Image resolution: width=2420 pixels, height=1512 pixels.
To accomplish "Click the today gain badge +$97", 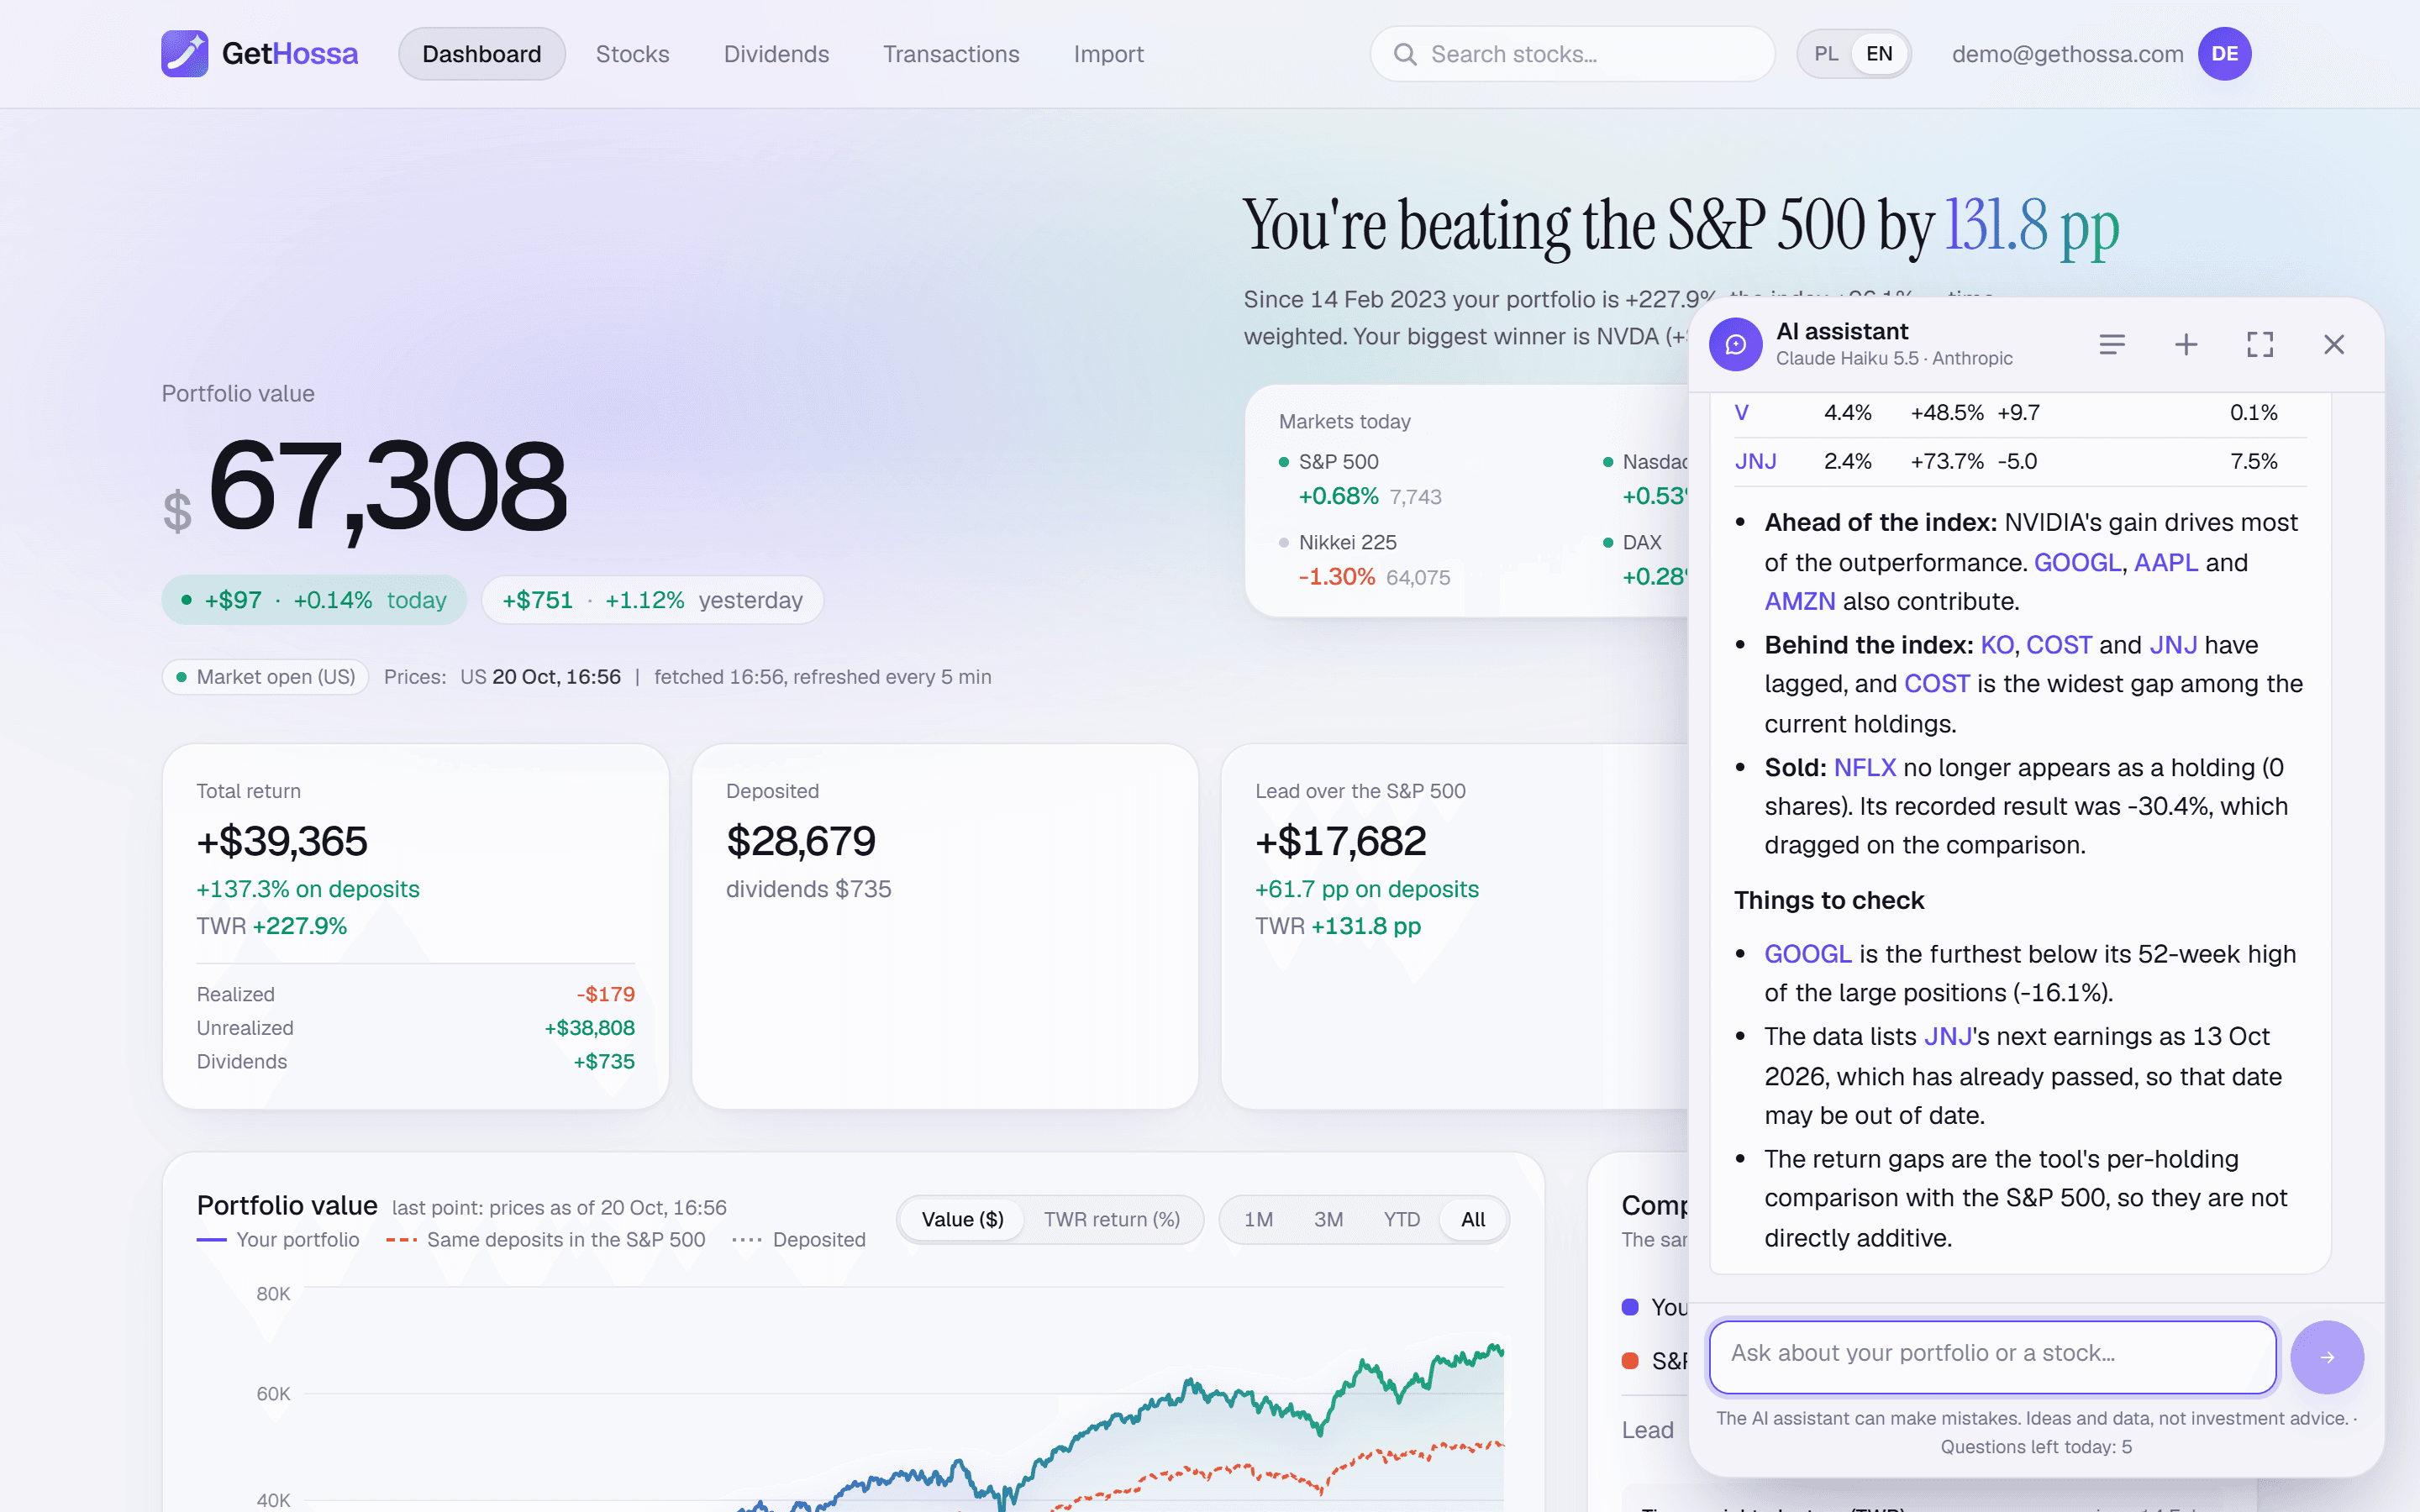I will (314, 600).
